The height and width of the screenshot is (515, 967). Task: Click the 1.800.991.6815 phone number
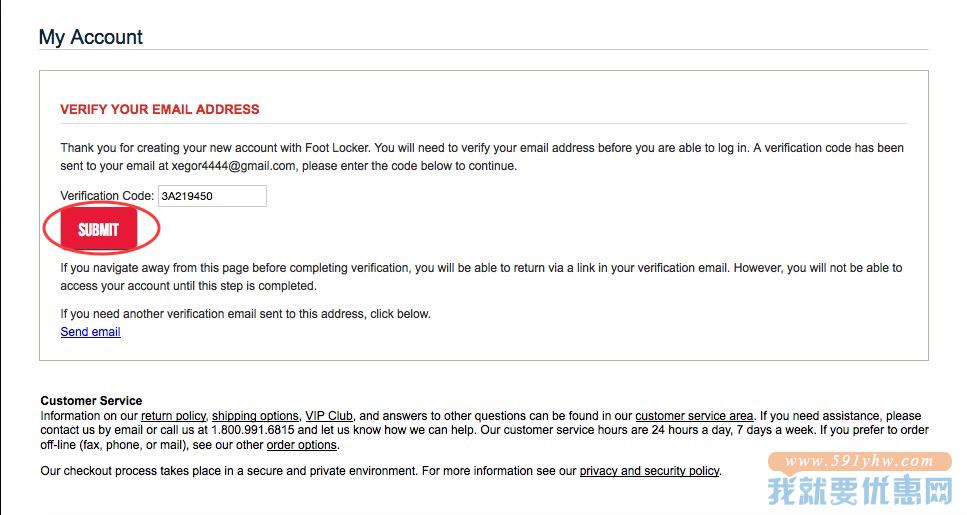coord(252,430)
